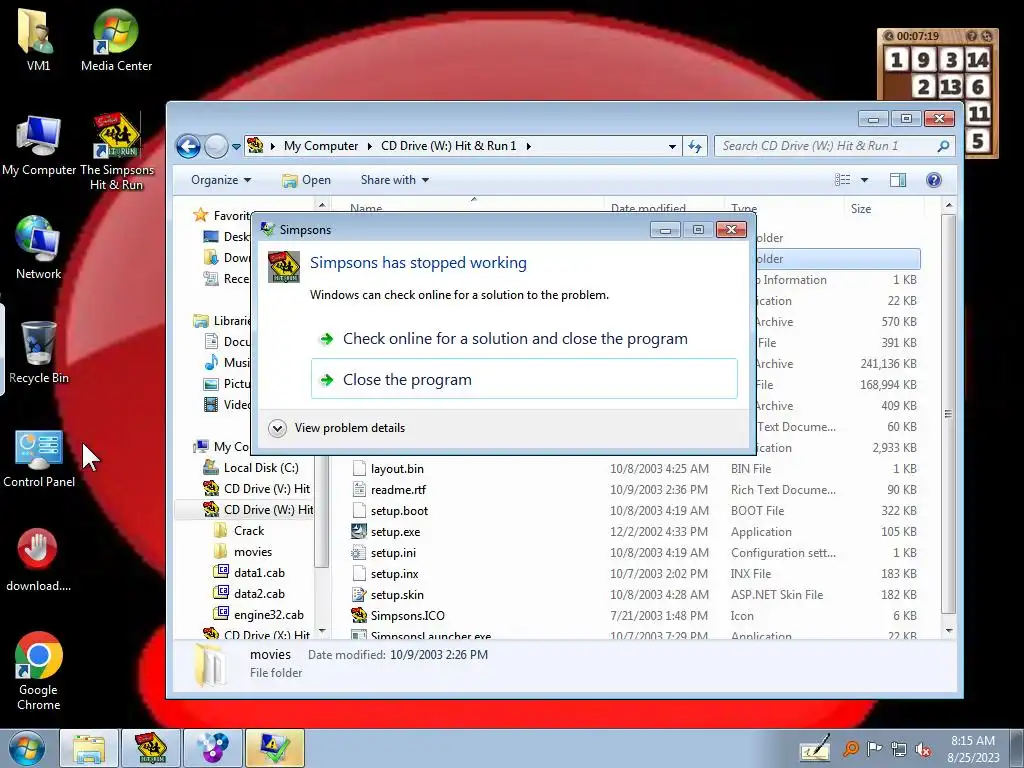The height and width of the screenshot is (768, 1024).
Task: Click the Explorer help question mark icon
Action: click(x=933, y=180)
